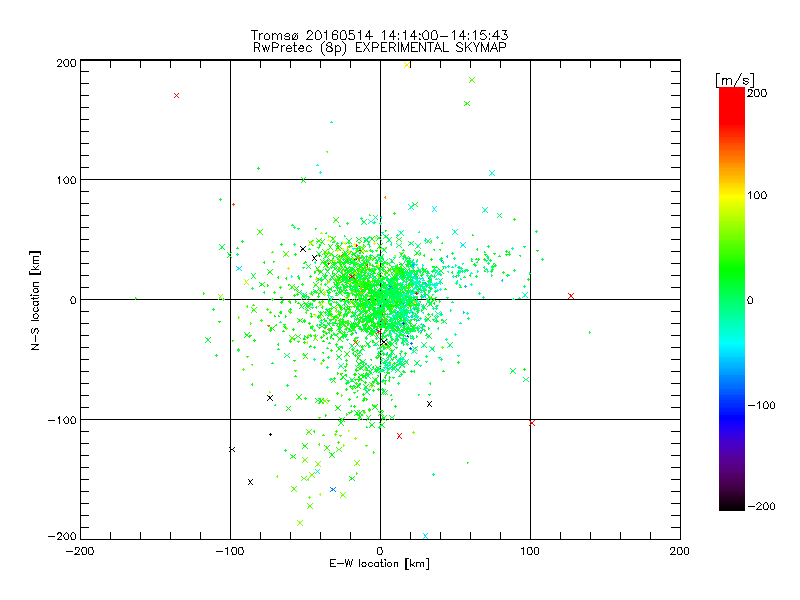Click the N-S axis tick label "-200"
Viewport: 800px width, 600px height.
62,536
